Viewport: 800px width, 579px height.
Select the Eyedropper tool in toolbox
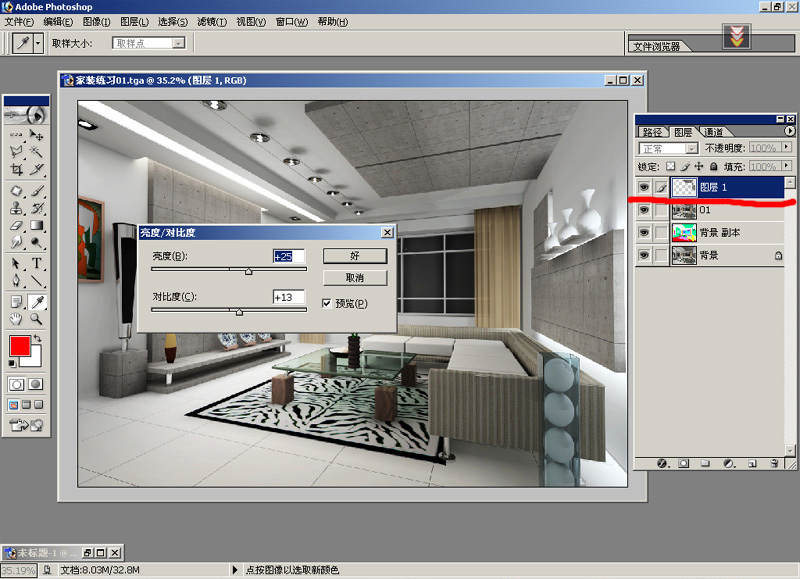[x=36, y=302]
